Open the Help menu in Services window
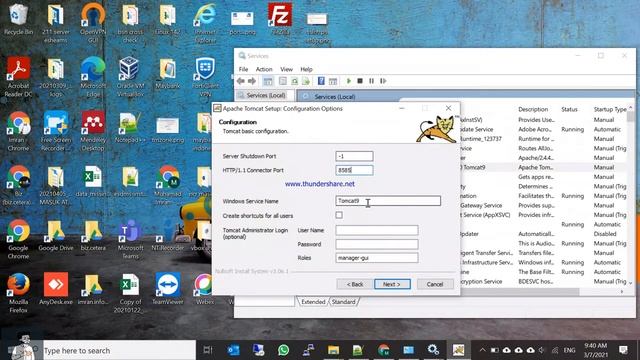This screenshot has width=640, height=360. [x=307, y=69]
